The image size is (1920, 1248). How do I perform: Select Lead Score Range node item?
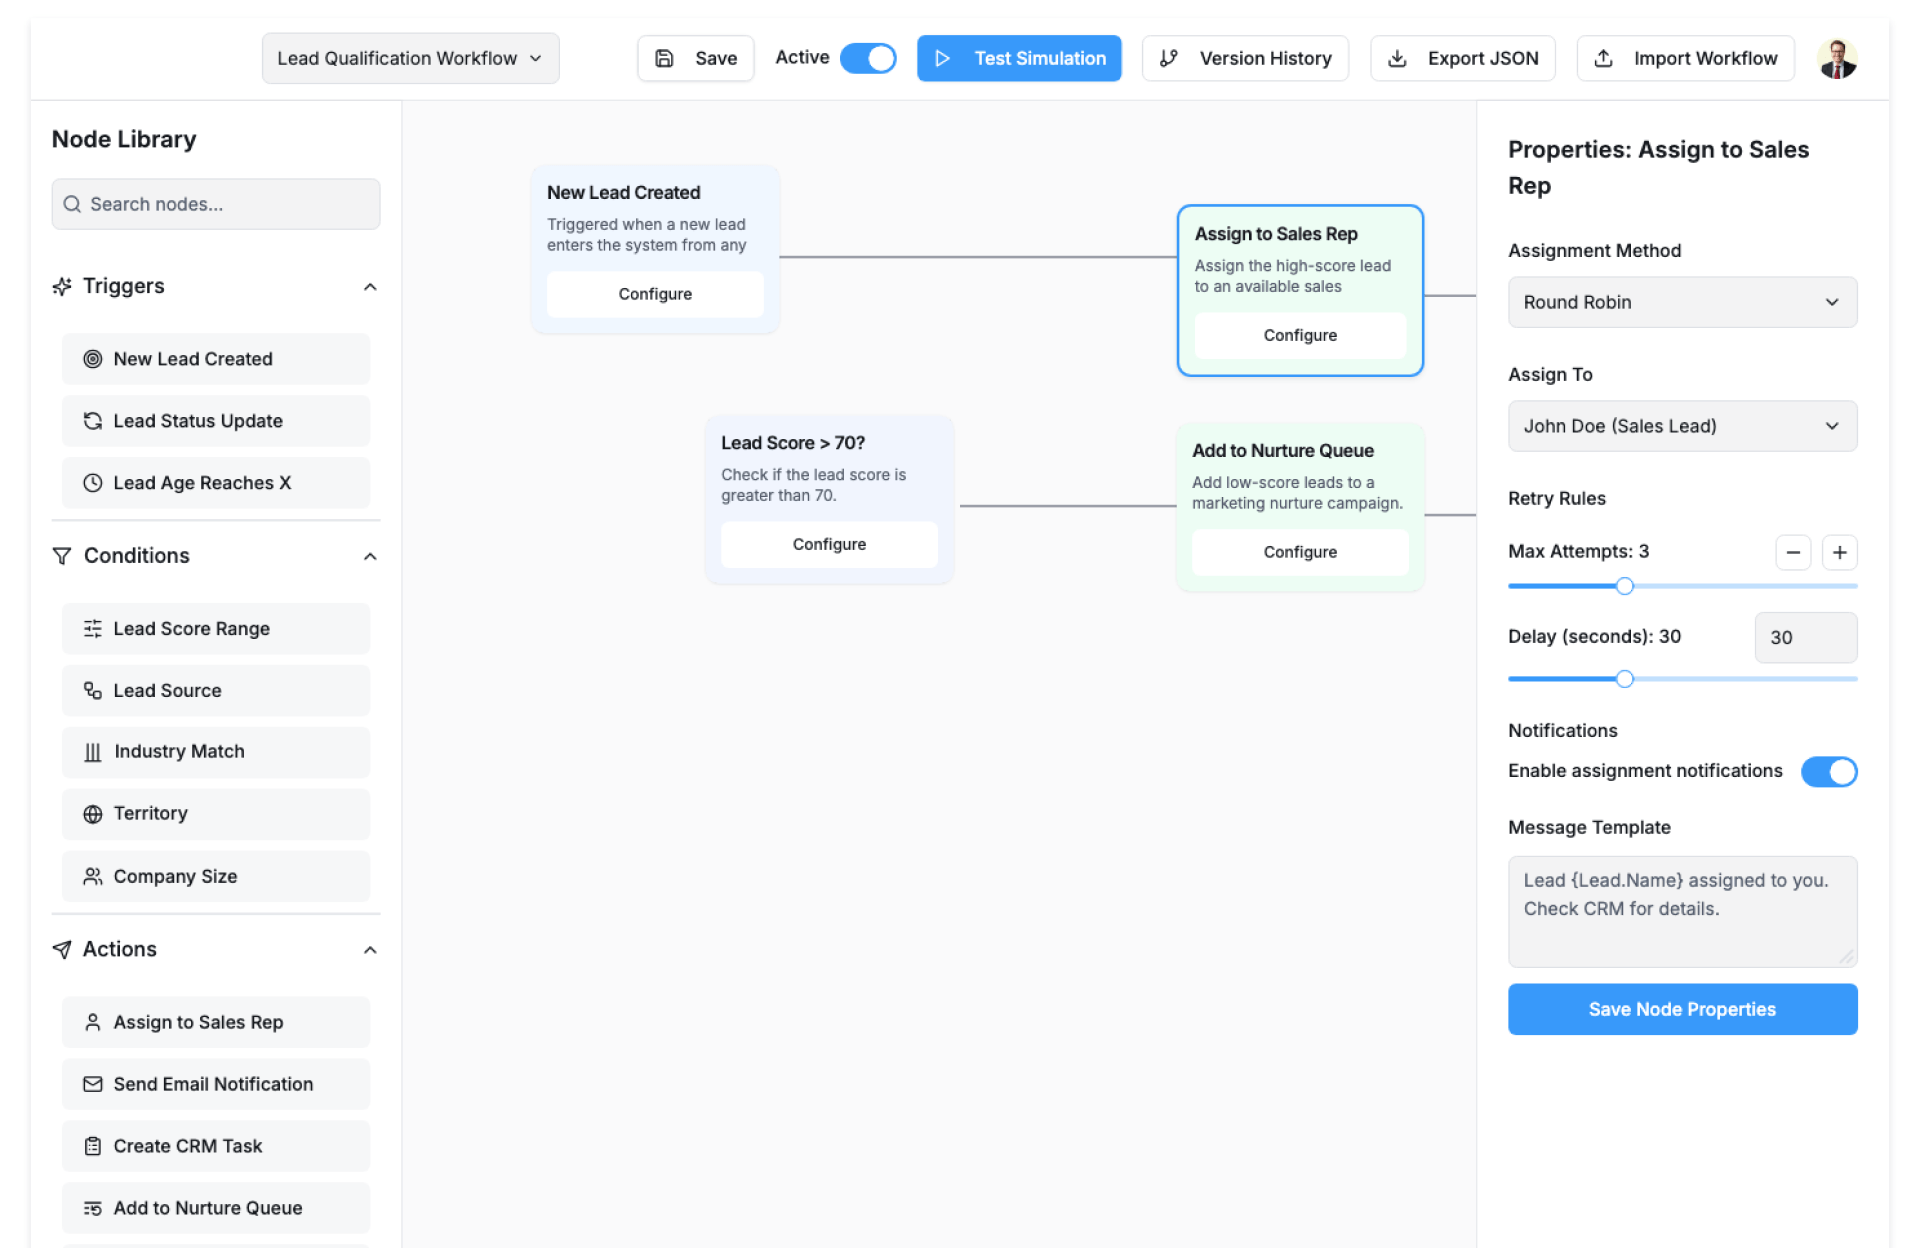pyautogui.click(x=215, y=628)
